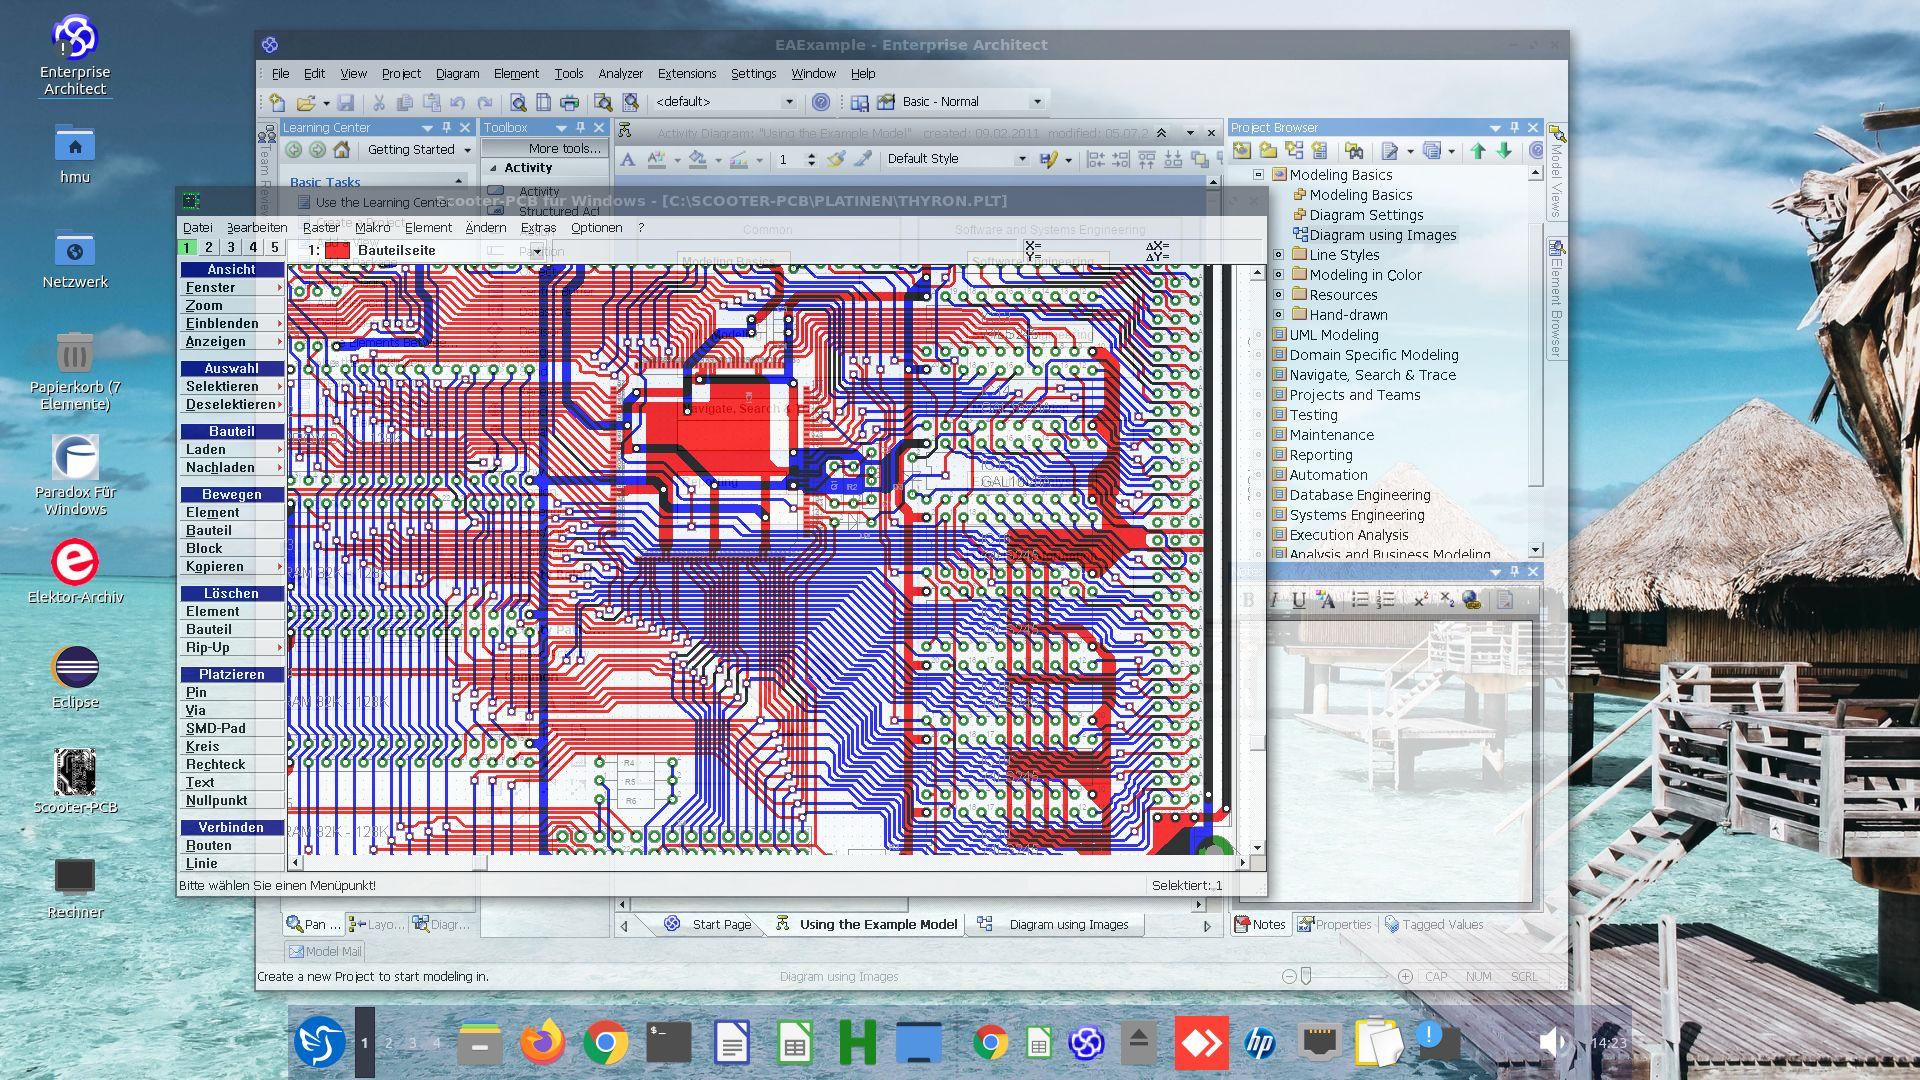The image size is (1920, 1080).
Task: Collapse the Modeling Basics tree node
Action: [x=1259, y=175]
